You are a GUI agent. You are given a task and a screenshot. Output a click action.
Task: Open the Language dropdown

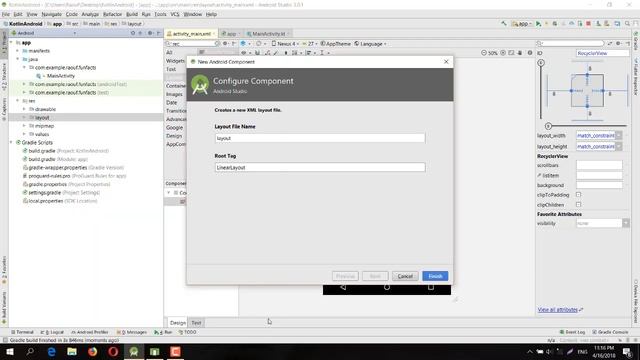click(370, 44)
